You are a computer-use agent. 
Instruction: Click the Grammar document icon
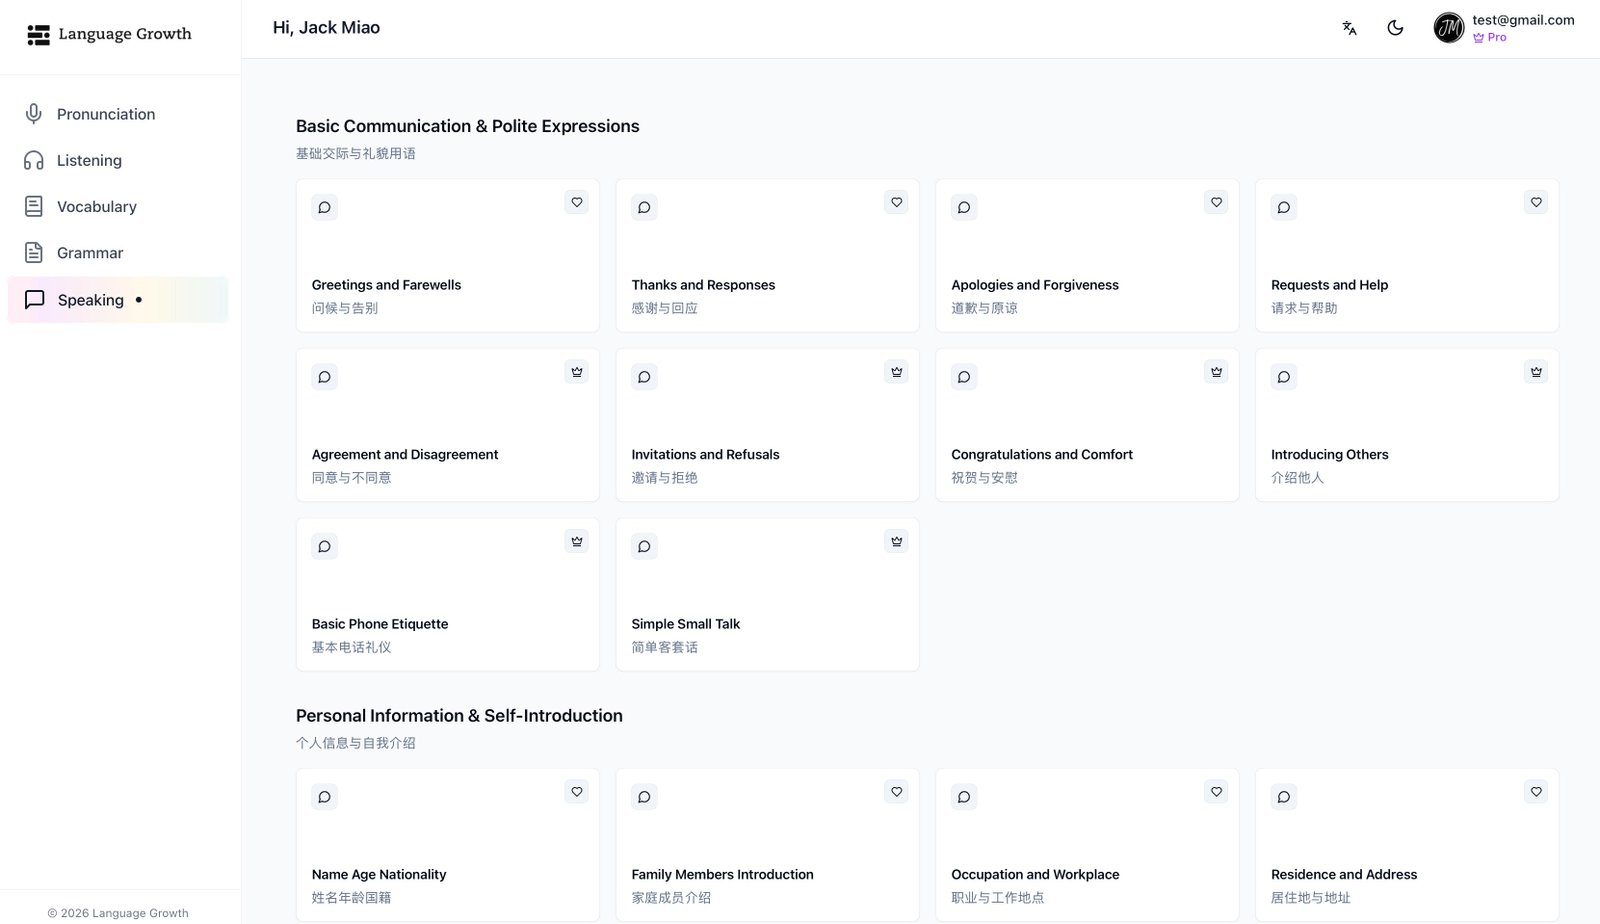click(x=34, y=253)
